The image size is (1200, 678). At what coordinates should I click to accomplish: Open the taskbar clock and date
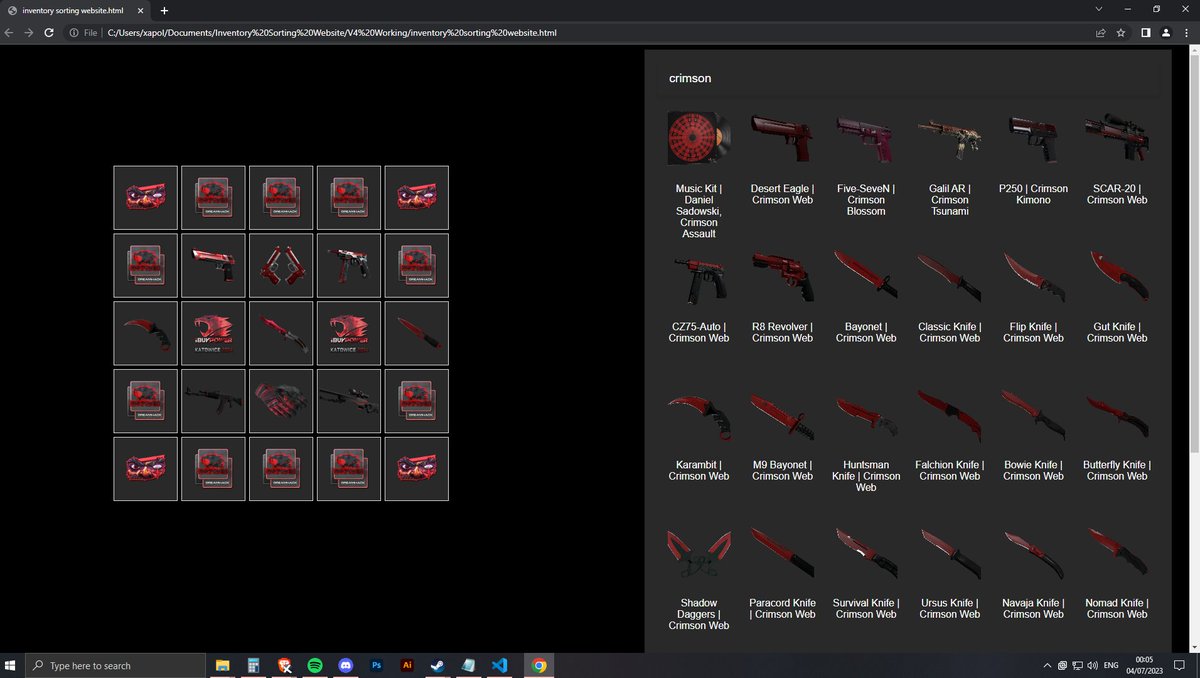point(1144,665)
